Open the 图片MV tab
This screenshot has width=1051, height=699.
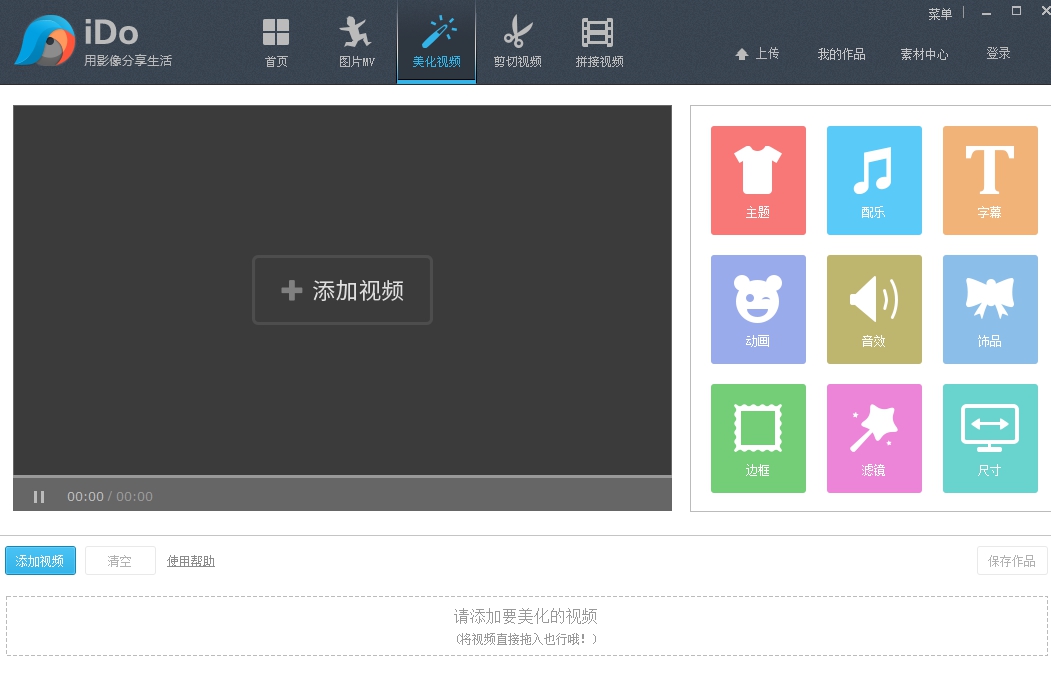[x=356, y=42]
